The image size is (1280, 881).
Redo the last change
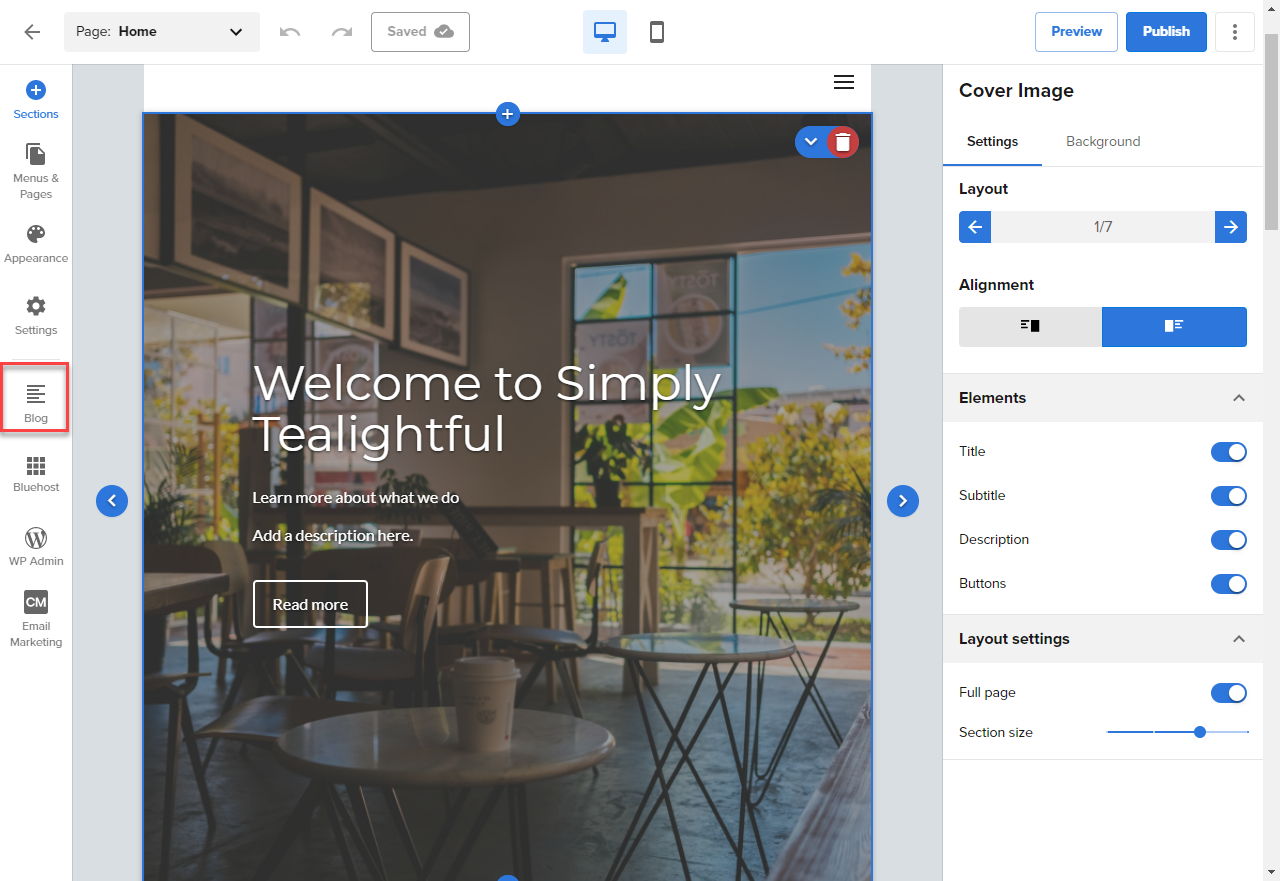coord(342,32)
